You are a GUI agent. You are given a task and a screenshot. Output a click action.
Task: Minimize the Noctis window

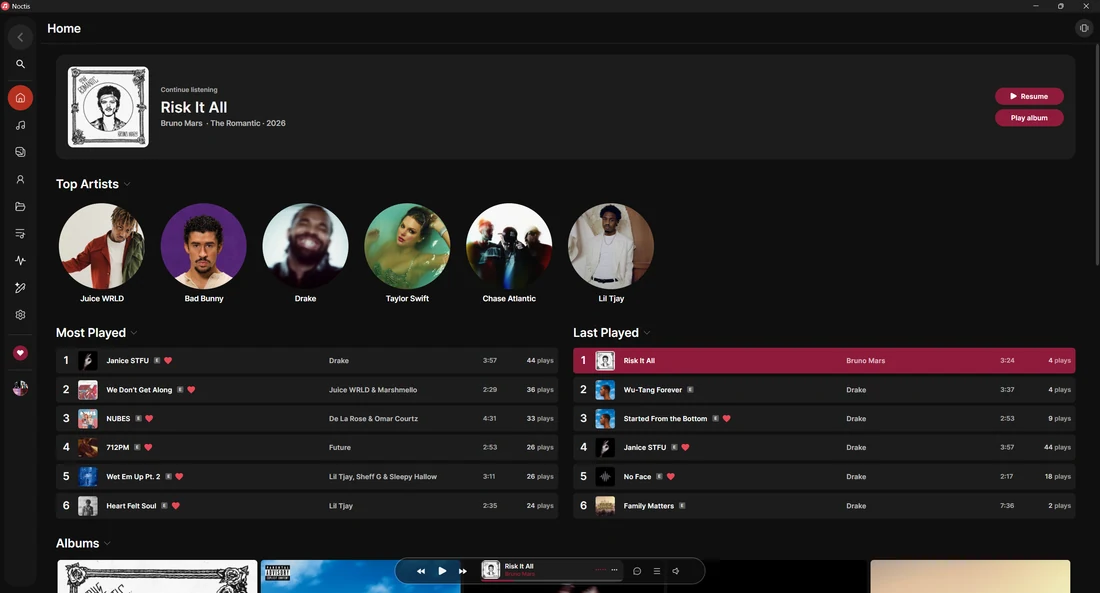tap(1035, 6)
